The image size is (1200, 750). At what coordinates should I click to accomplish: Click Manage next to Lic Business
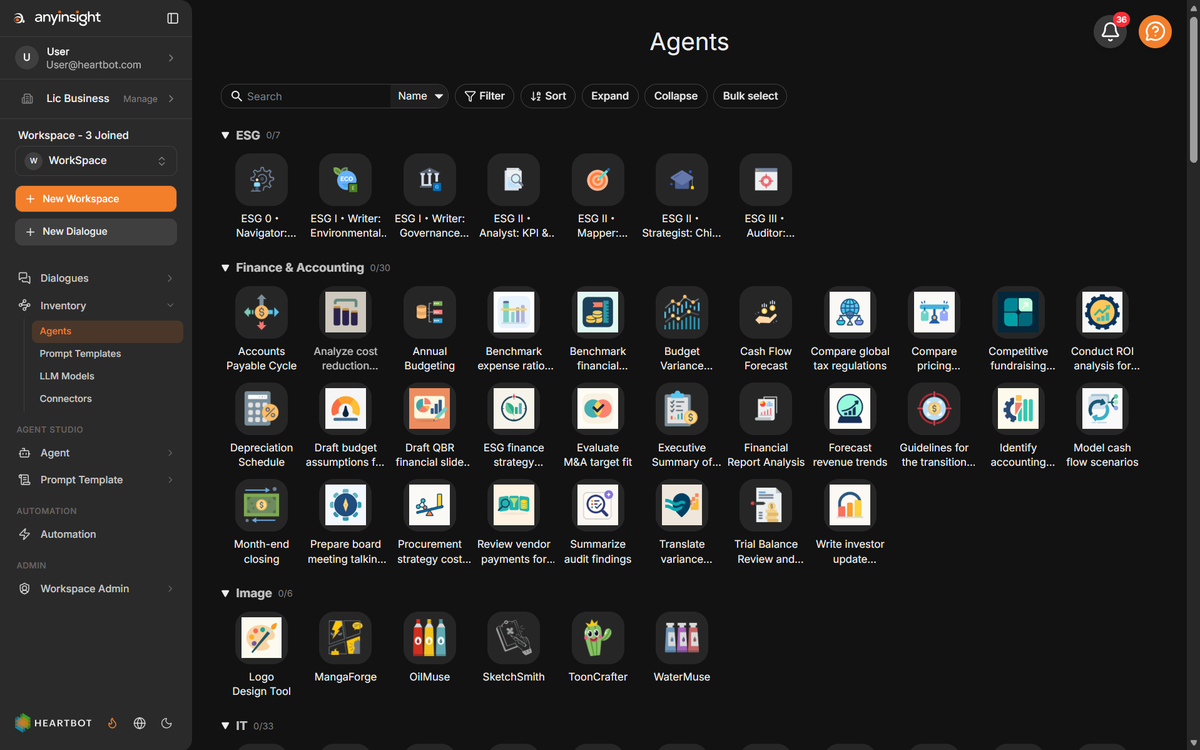[140, 99]
